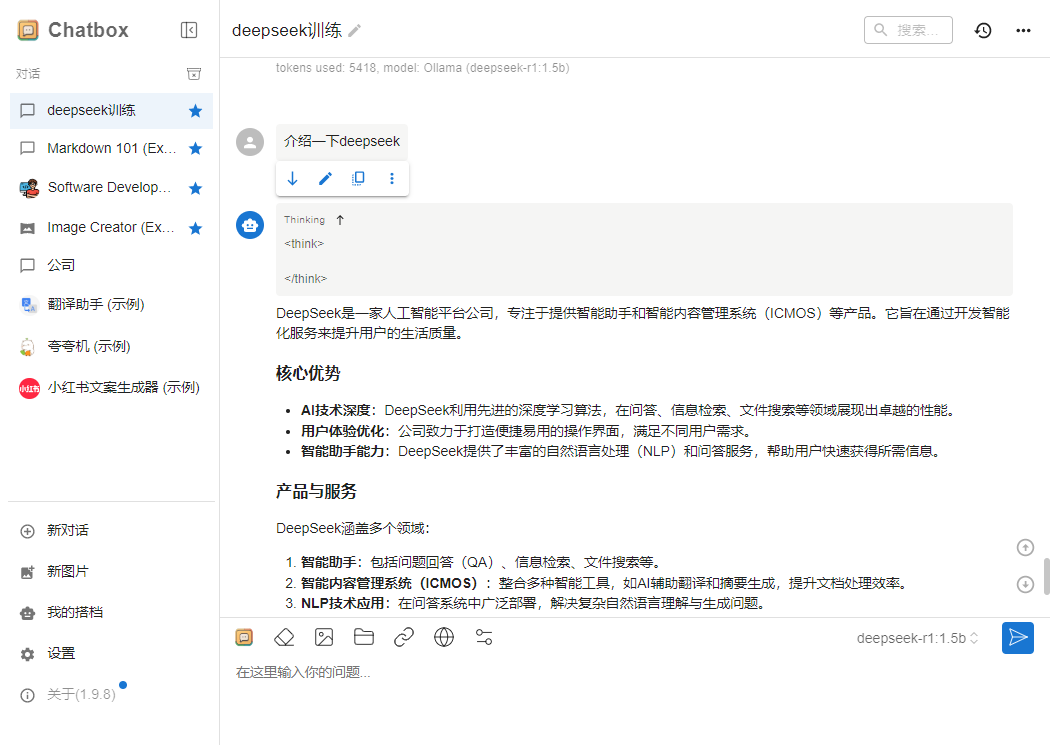Collapse the sidebar panel

click(x=189, y=30)
